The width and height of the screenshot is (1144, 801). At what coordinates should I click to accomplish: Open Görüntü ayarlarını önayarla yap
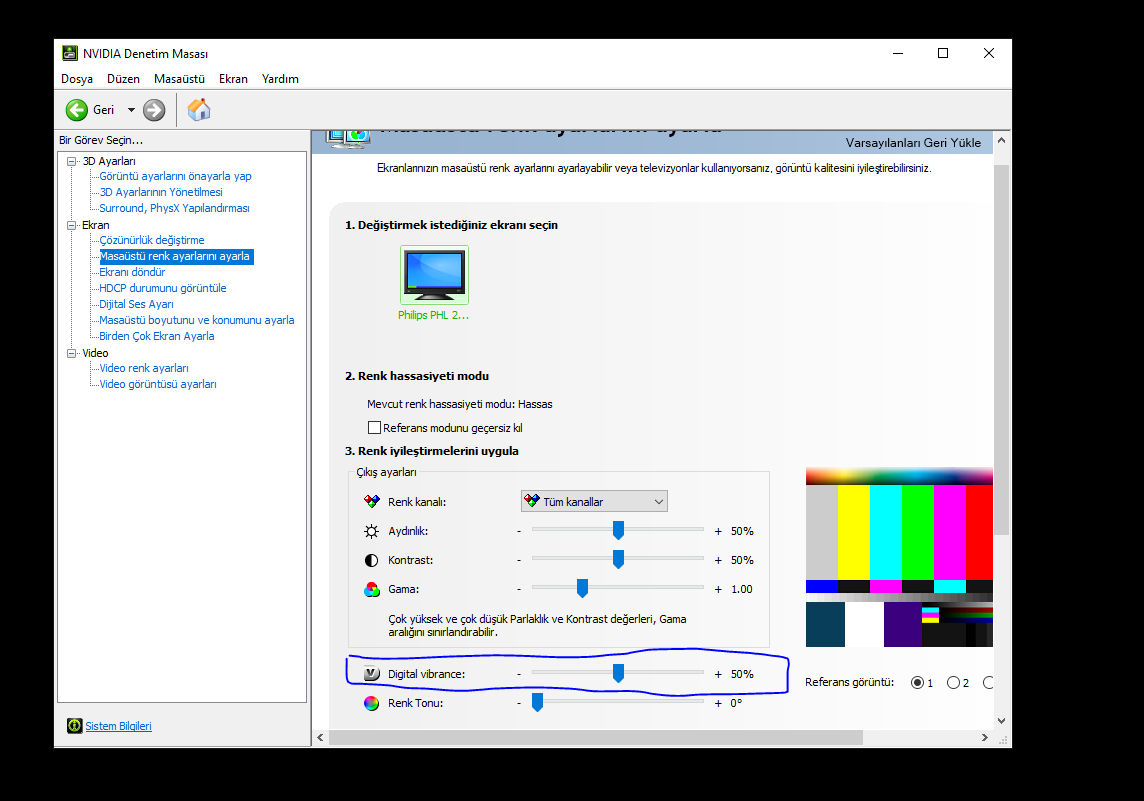click(x=175, y=176)
